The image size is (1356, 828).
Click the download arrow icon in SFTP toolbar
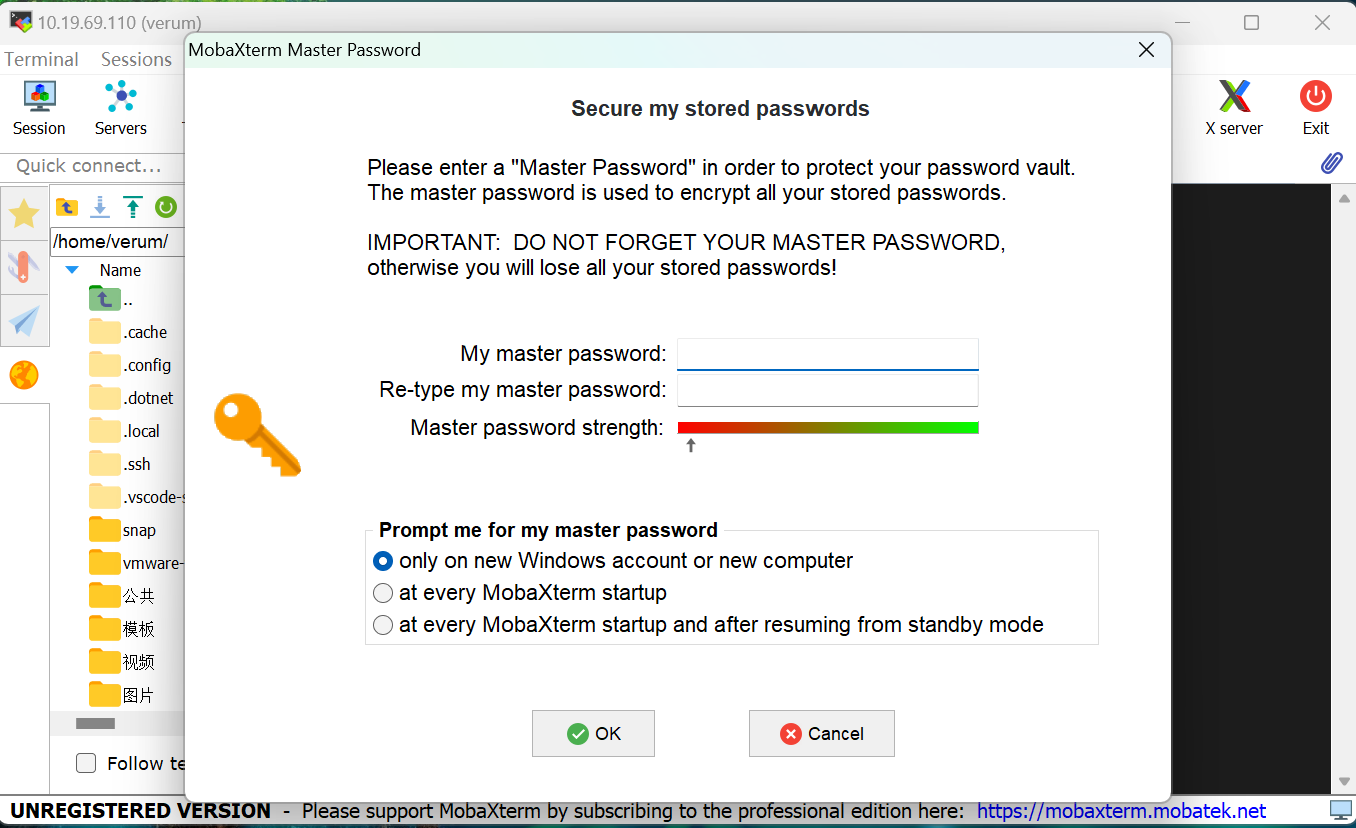[100, 207]
